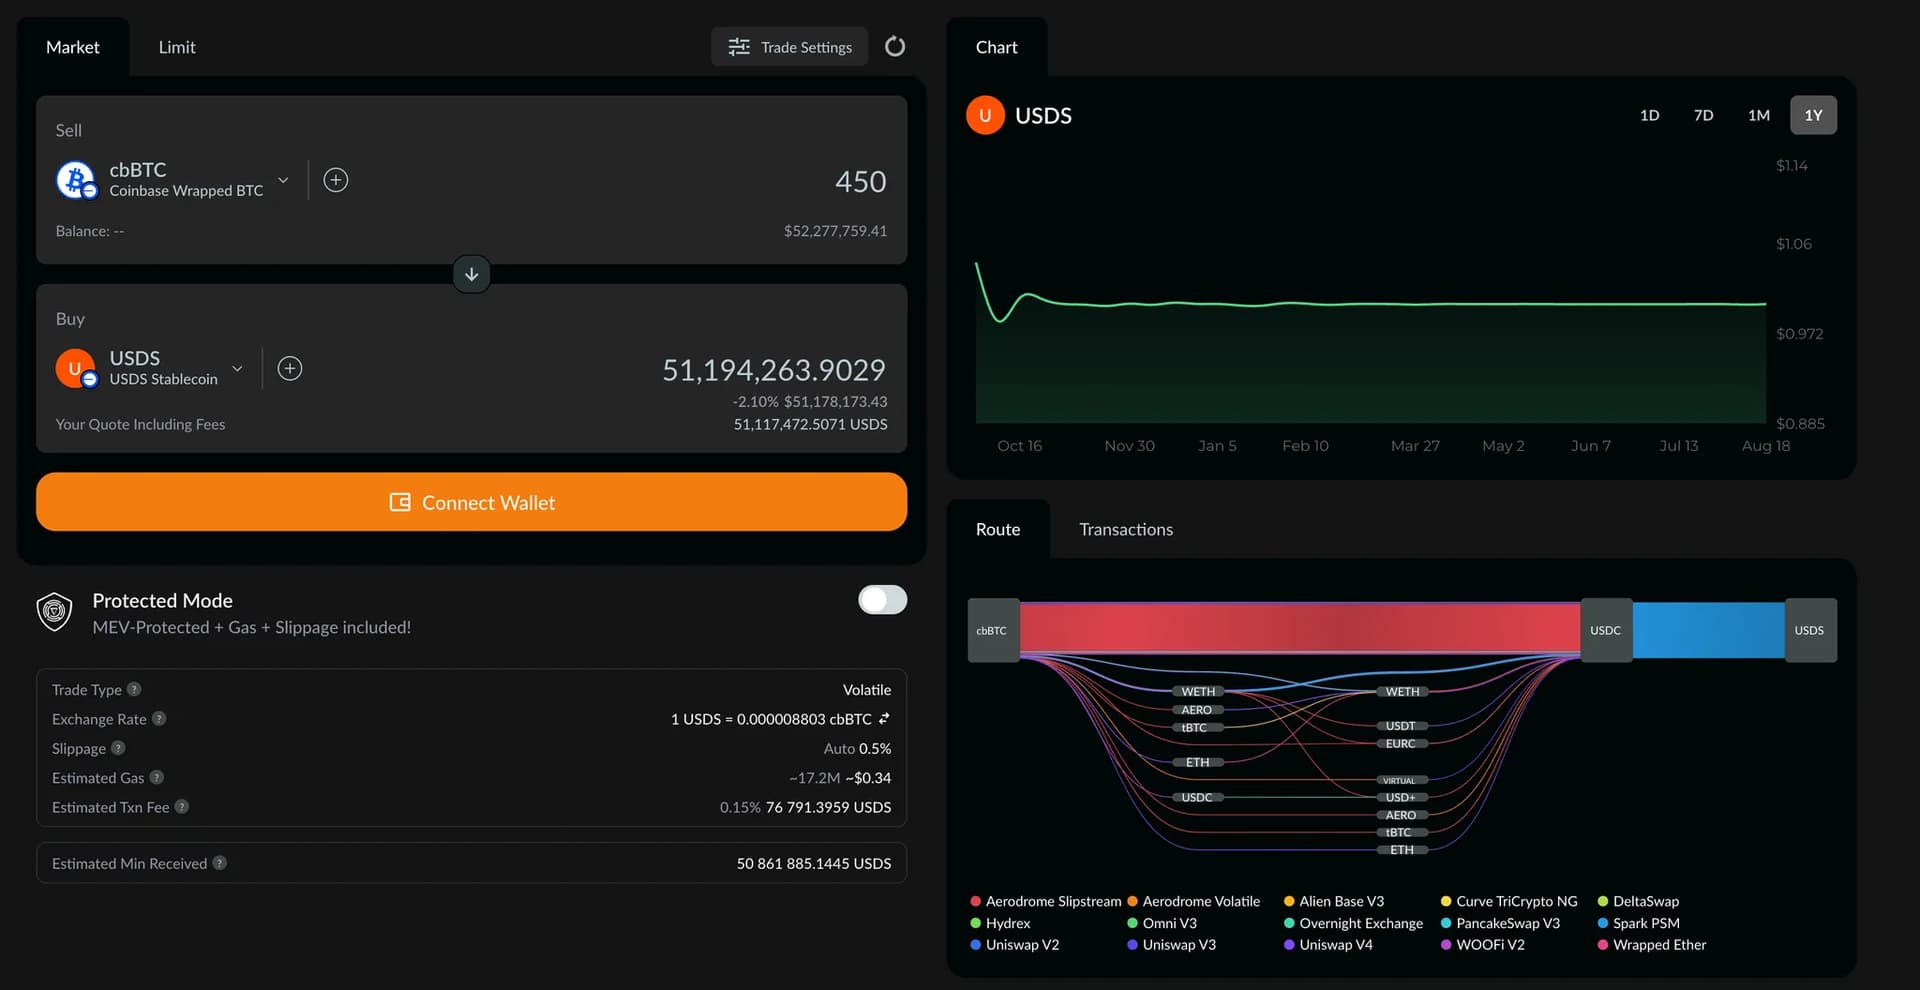Image resolution: width=1920 pixels, height=990 pixels.
Task: Click the help icon next to Estimated Txn Fee
Action: pos(182,806)
